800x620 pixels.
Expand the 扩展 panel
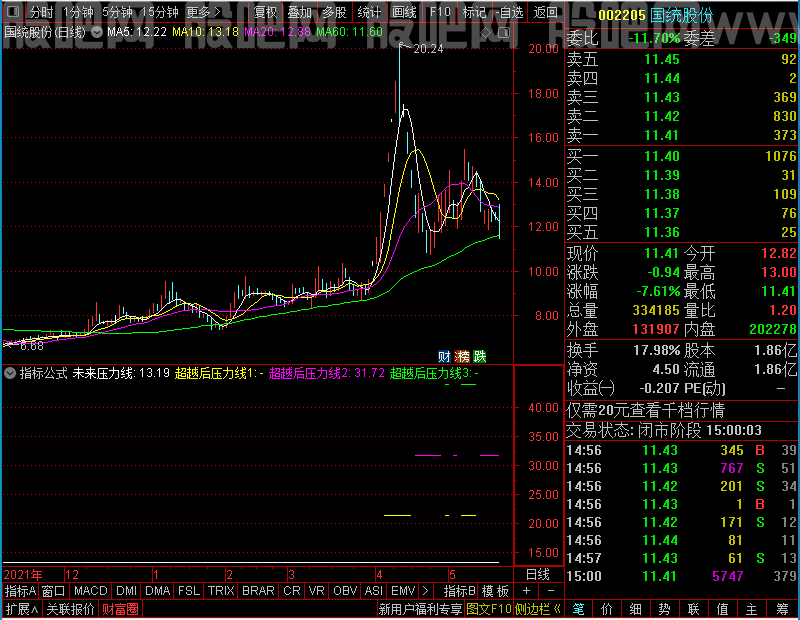tap(22, 609)
